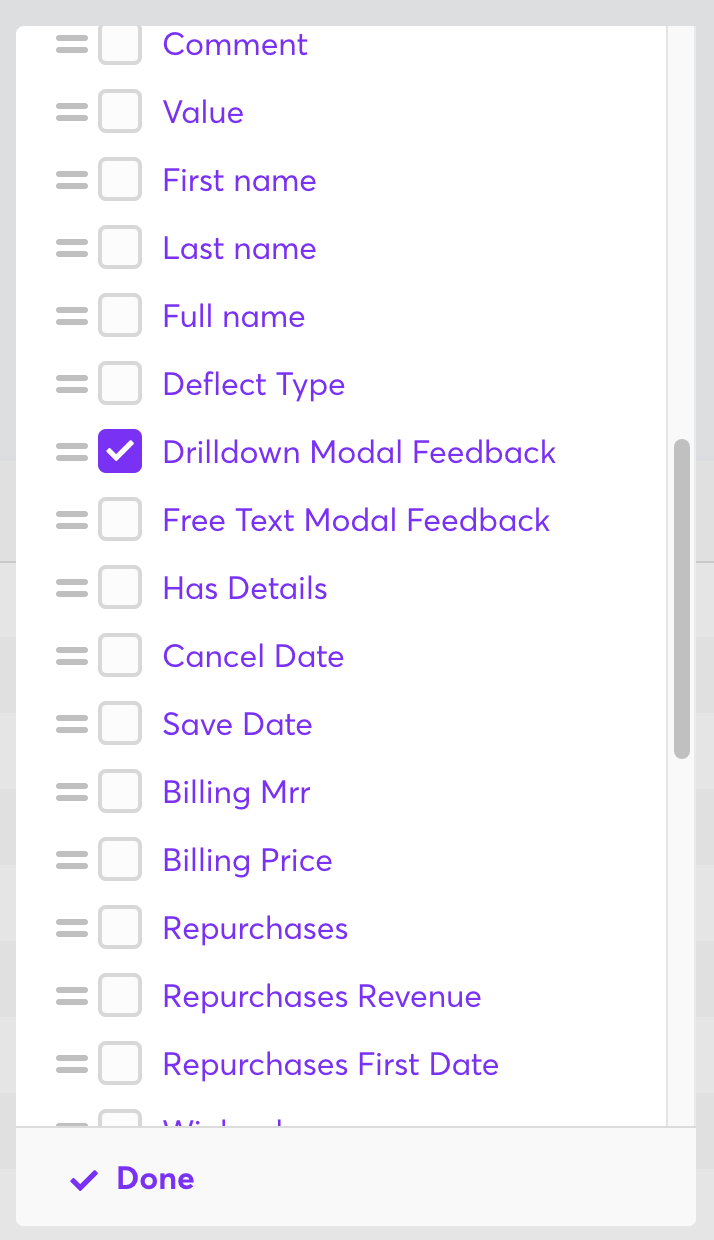
Task: Click the column list vertical scrollbar thumb
Action: tap(682, 598)
